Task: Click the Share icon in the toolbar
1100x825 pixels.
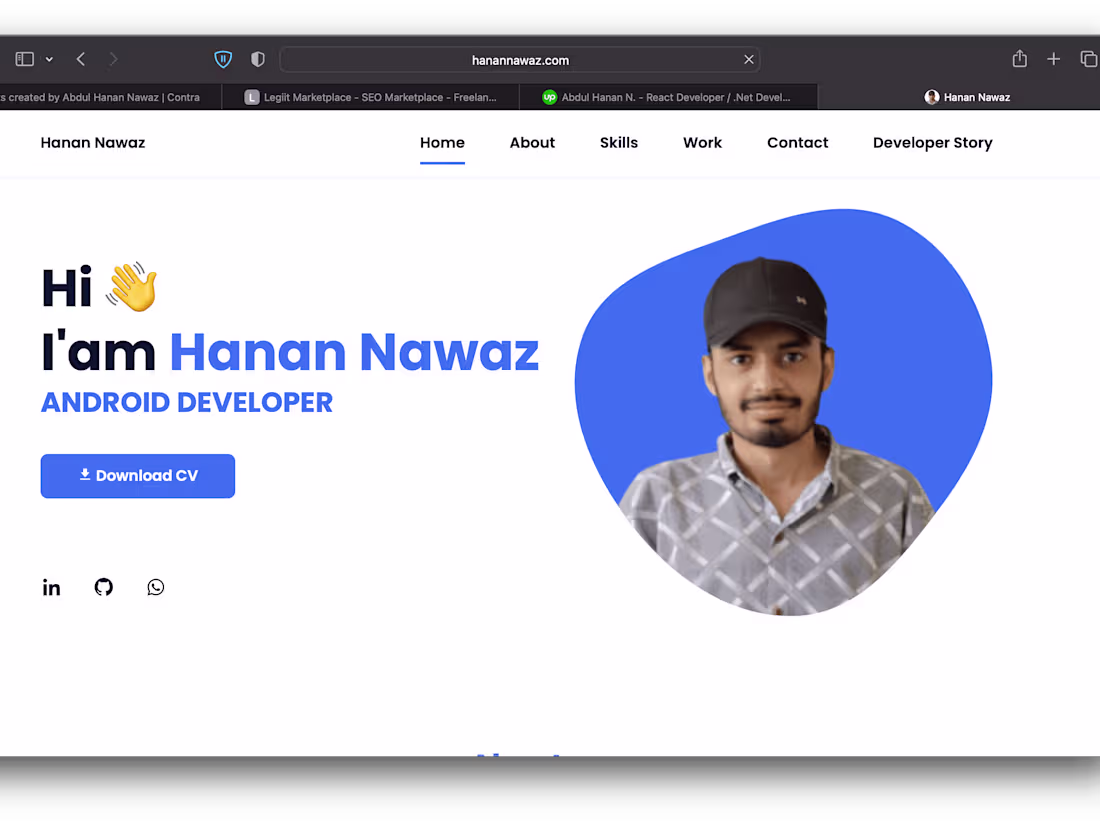Action: 1019,59
